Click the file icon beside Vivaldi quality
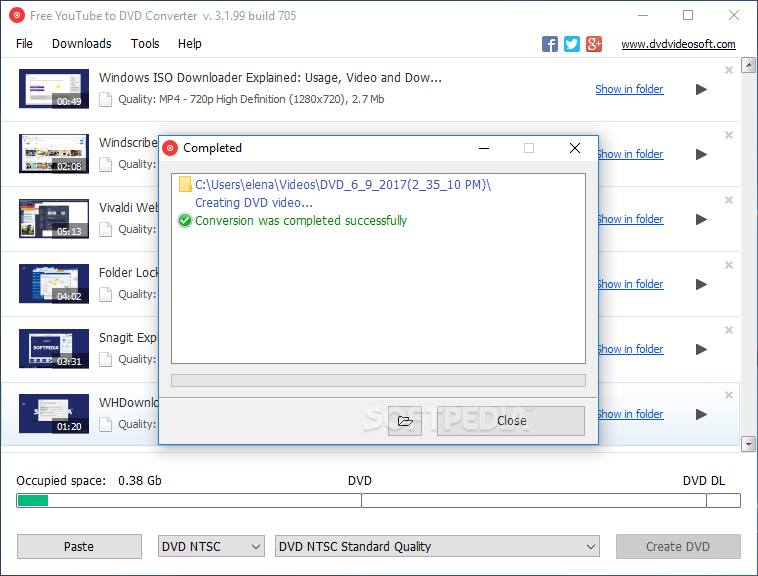 pos(105,229)
